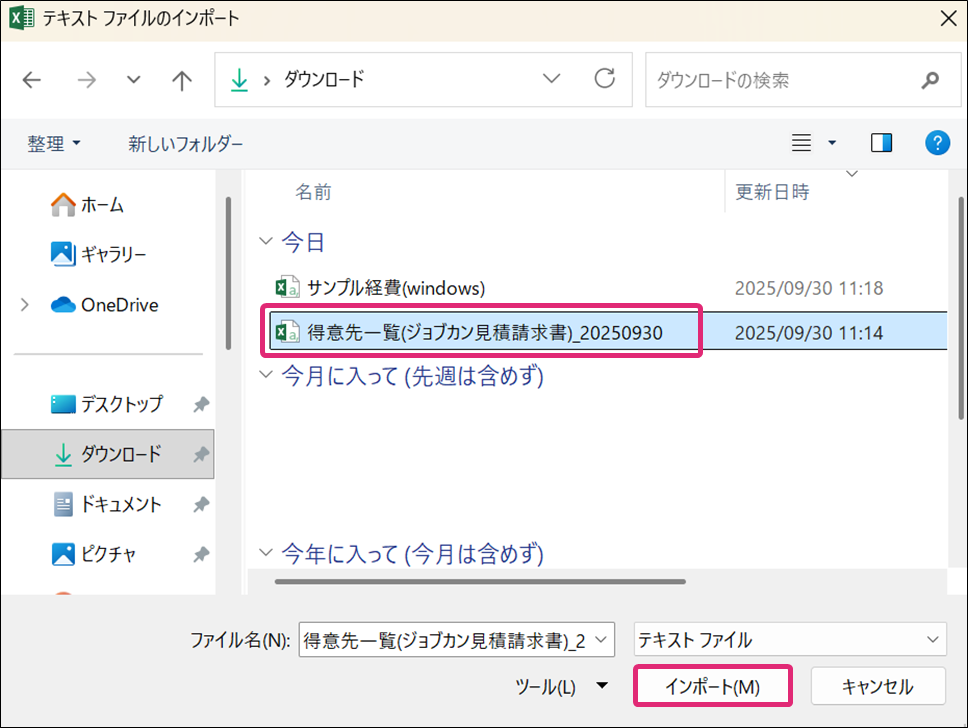The image size is (968, 728).
Task: Open the address bar history dropdown
Action: click(x=551, y=79)
